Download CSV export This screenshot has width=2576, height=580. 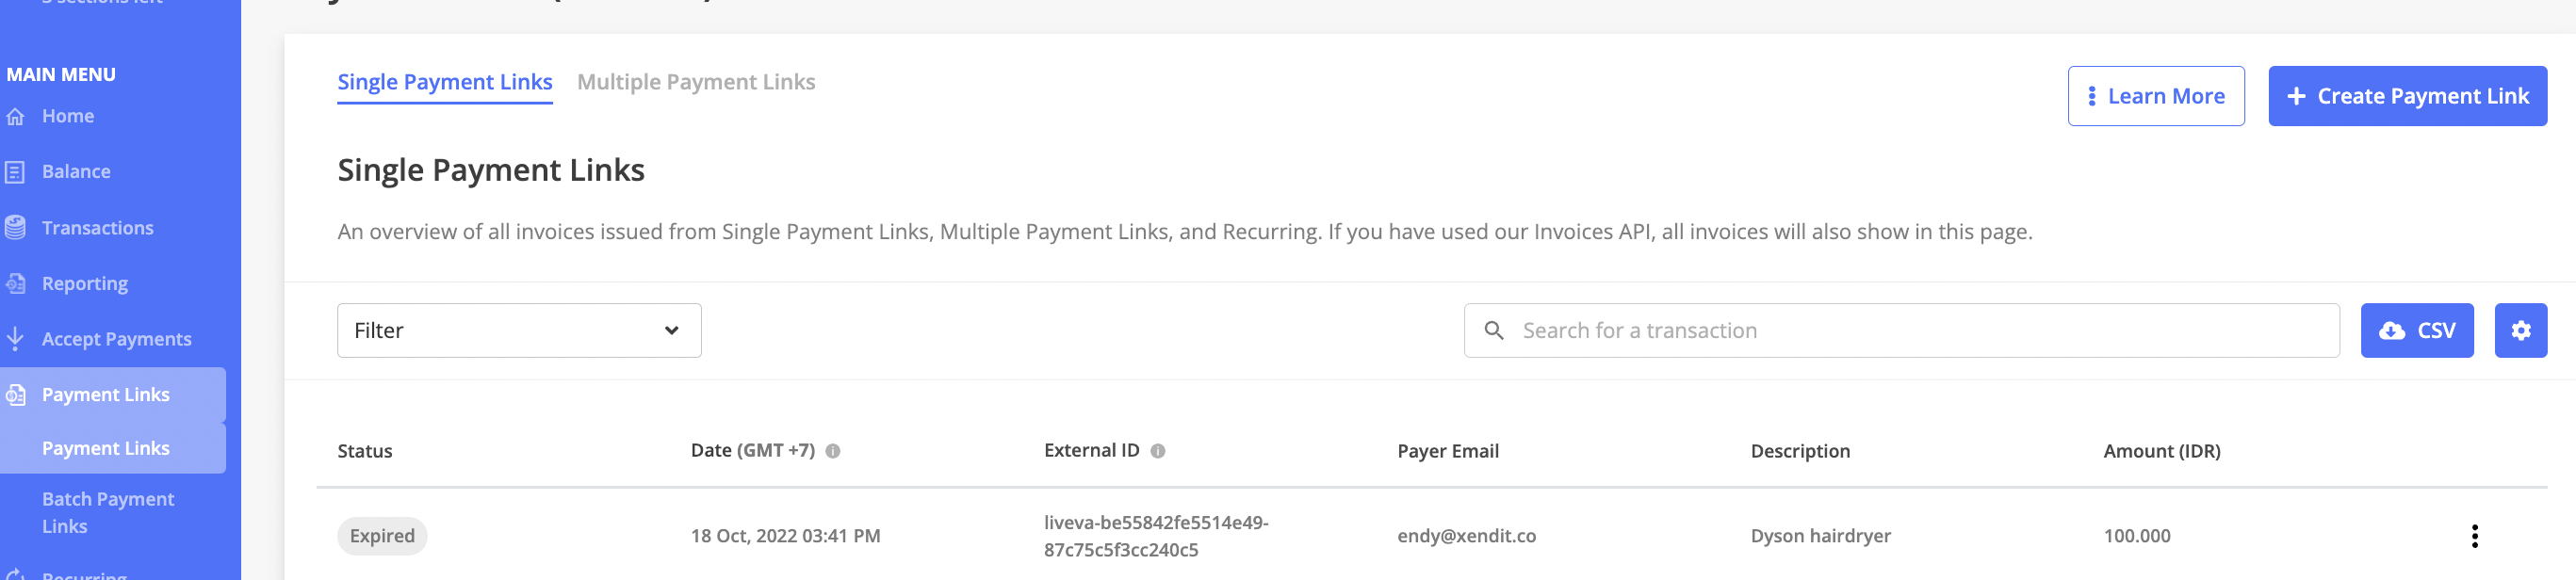click(2415, 331)
